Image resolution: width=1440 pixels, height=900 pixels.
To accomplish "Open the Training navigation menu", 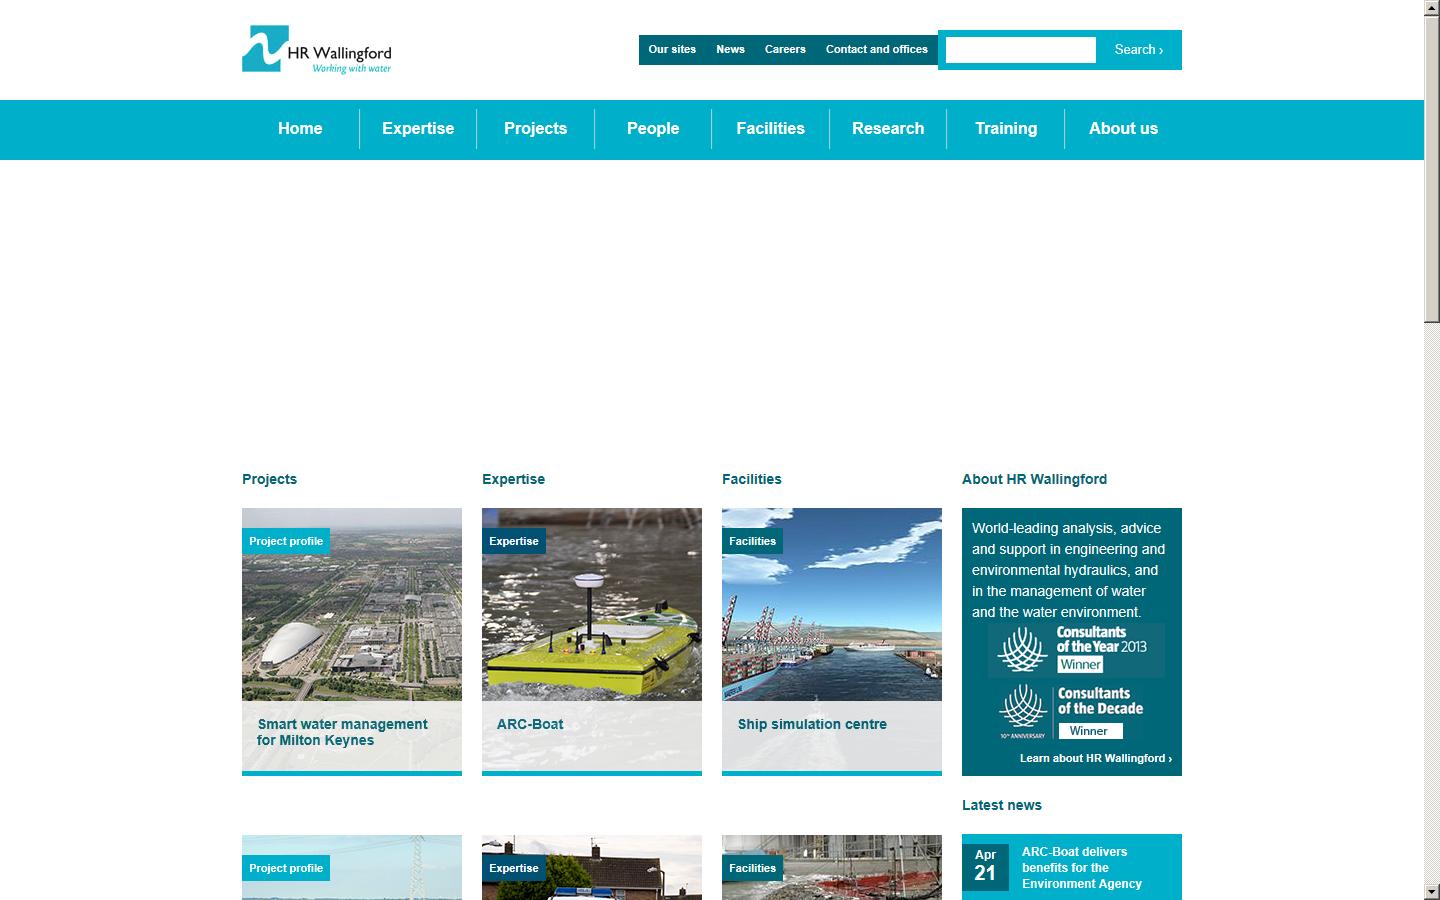I will pyautogui.click(x=1005, y=128).
